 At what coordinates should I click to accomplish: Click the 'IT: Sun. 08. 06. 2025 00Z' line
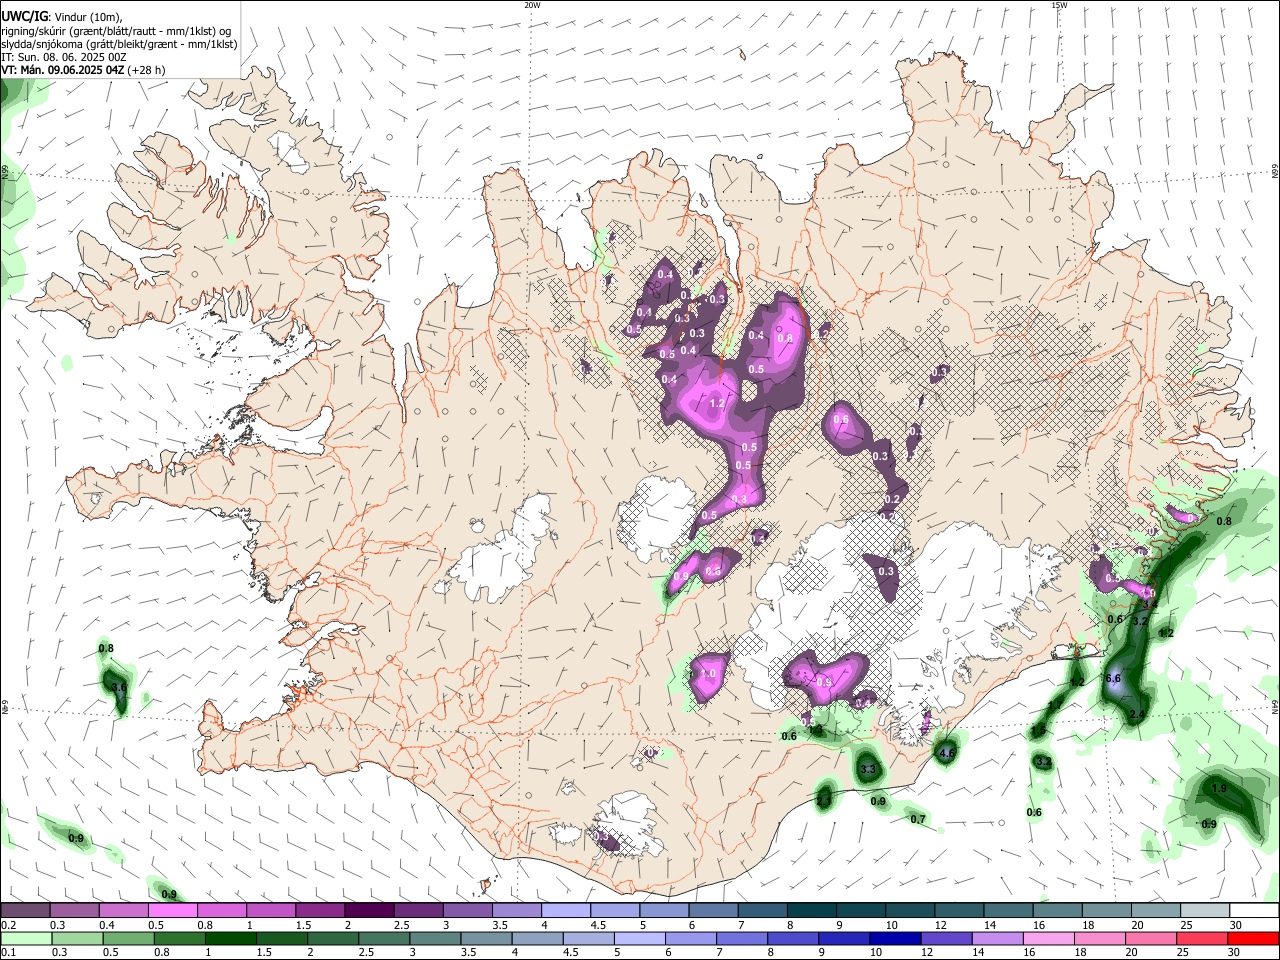click(x=64, y=57)
